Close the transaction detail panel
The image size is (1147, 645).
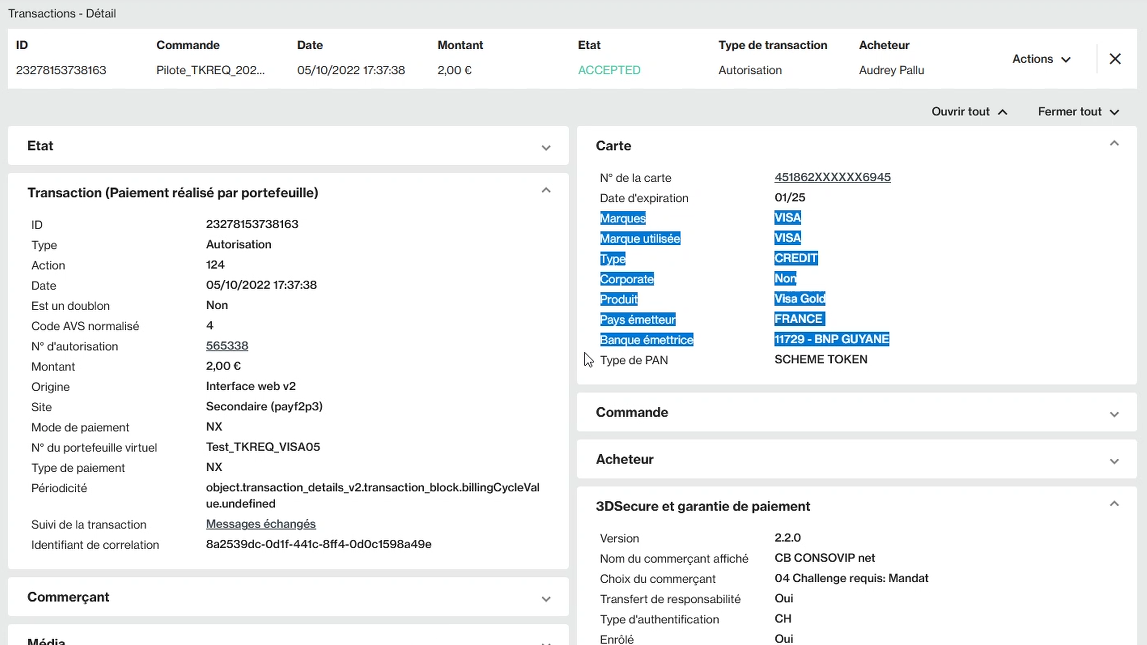[1115, 59]
